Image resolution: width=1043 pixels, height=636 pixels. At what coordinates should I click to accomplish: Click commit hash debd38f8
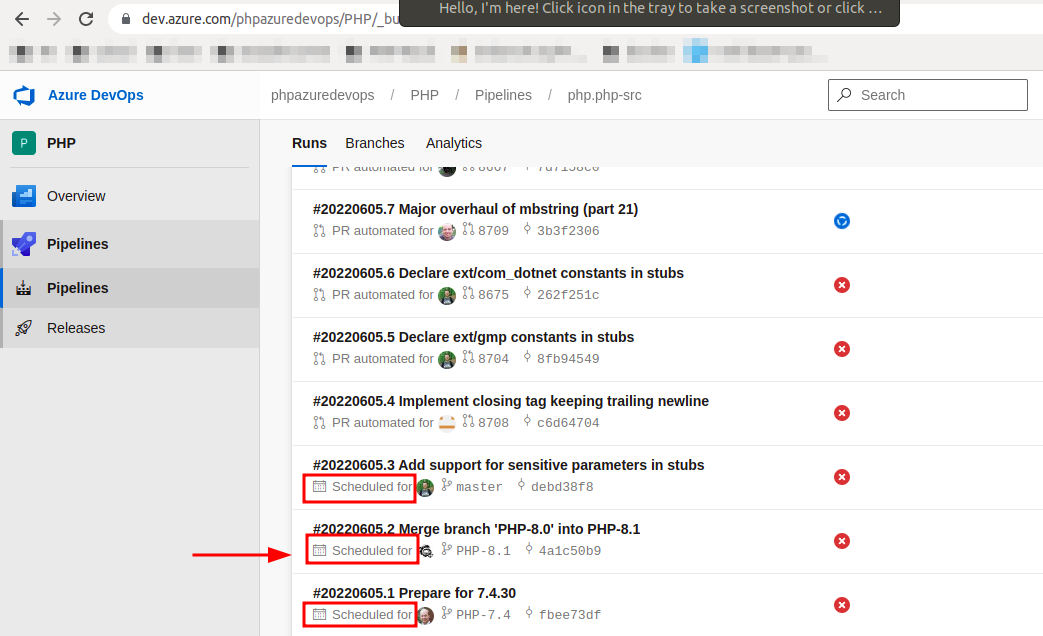click(x=562, y=487)
